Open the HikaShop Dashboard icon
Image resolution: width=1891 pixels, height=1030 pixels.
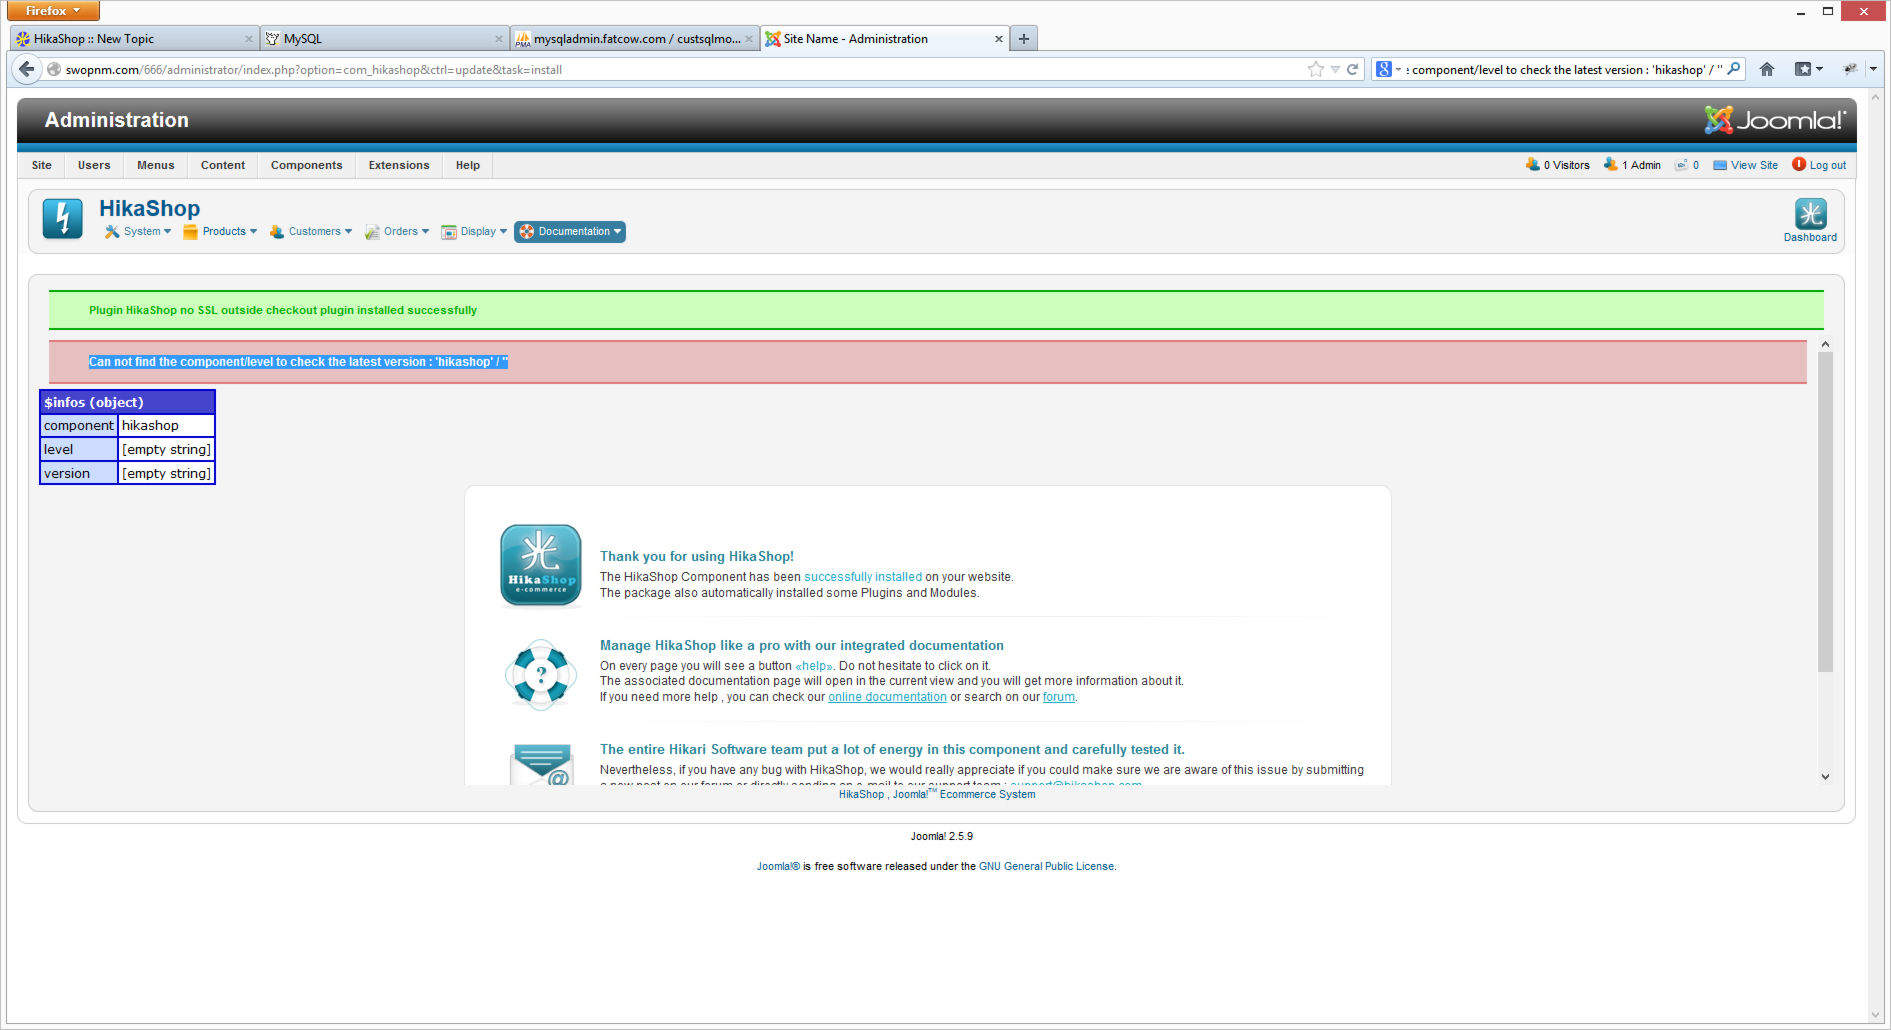(1810, 220)
